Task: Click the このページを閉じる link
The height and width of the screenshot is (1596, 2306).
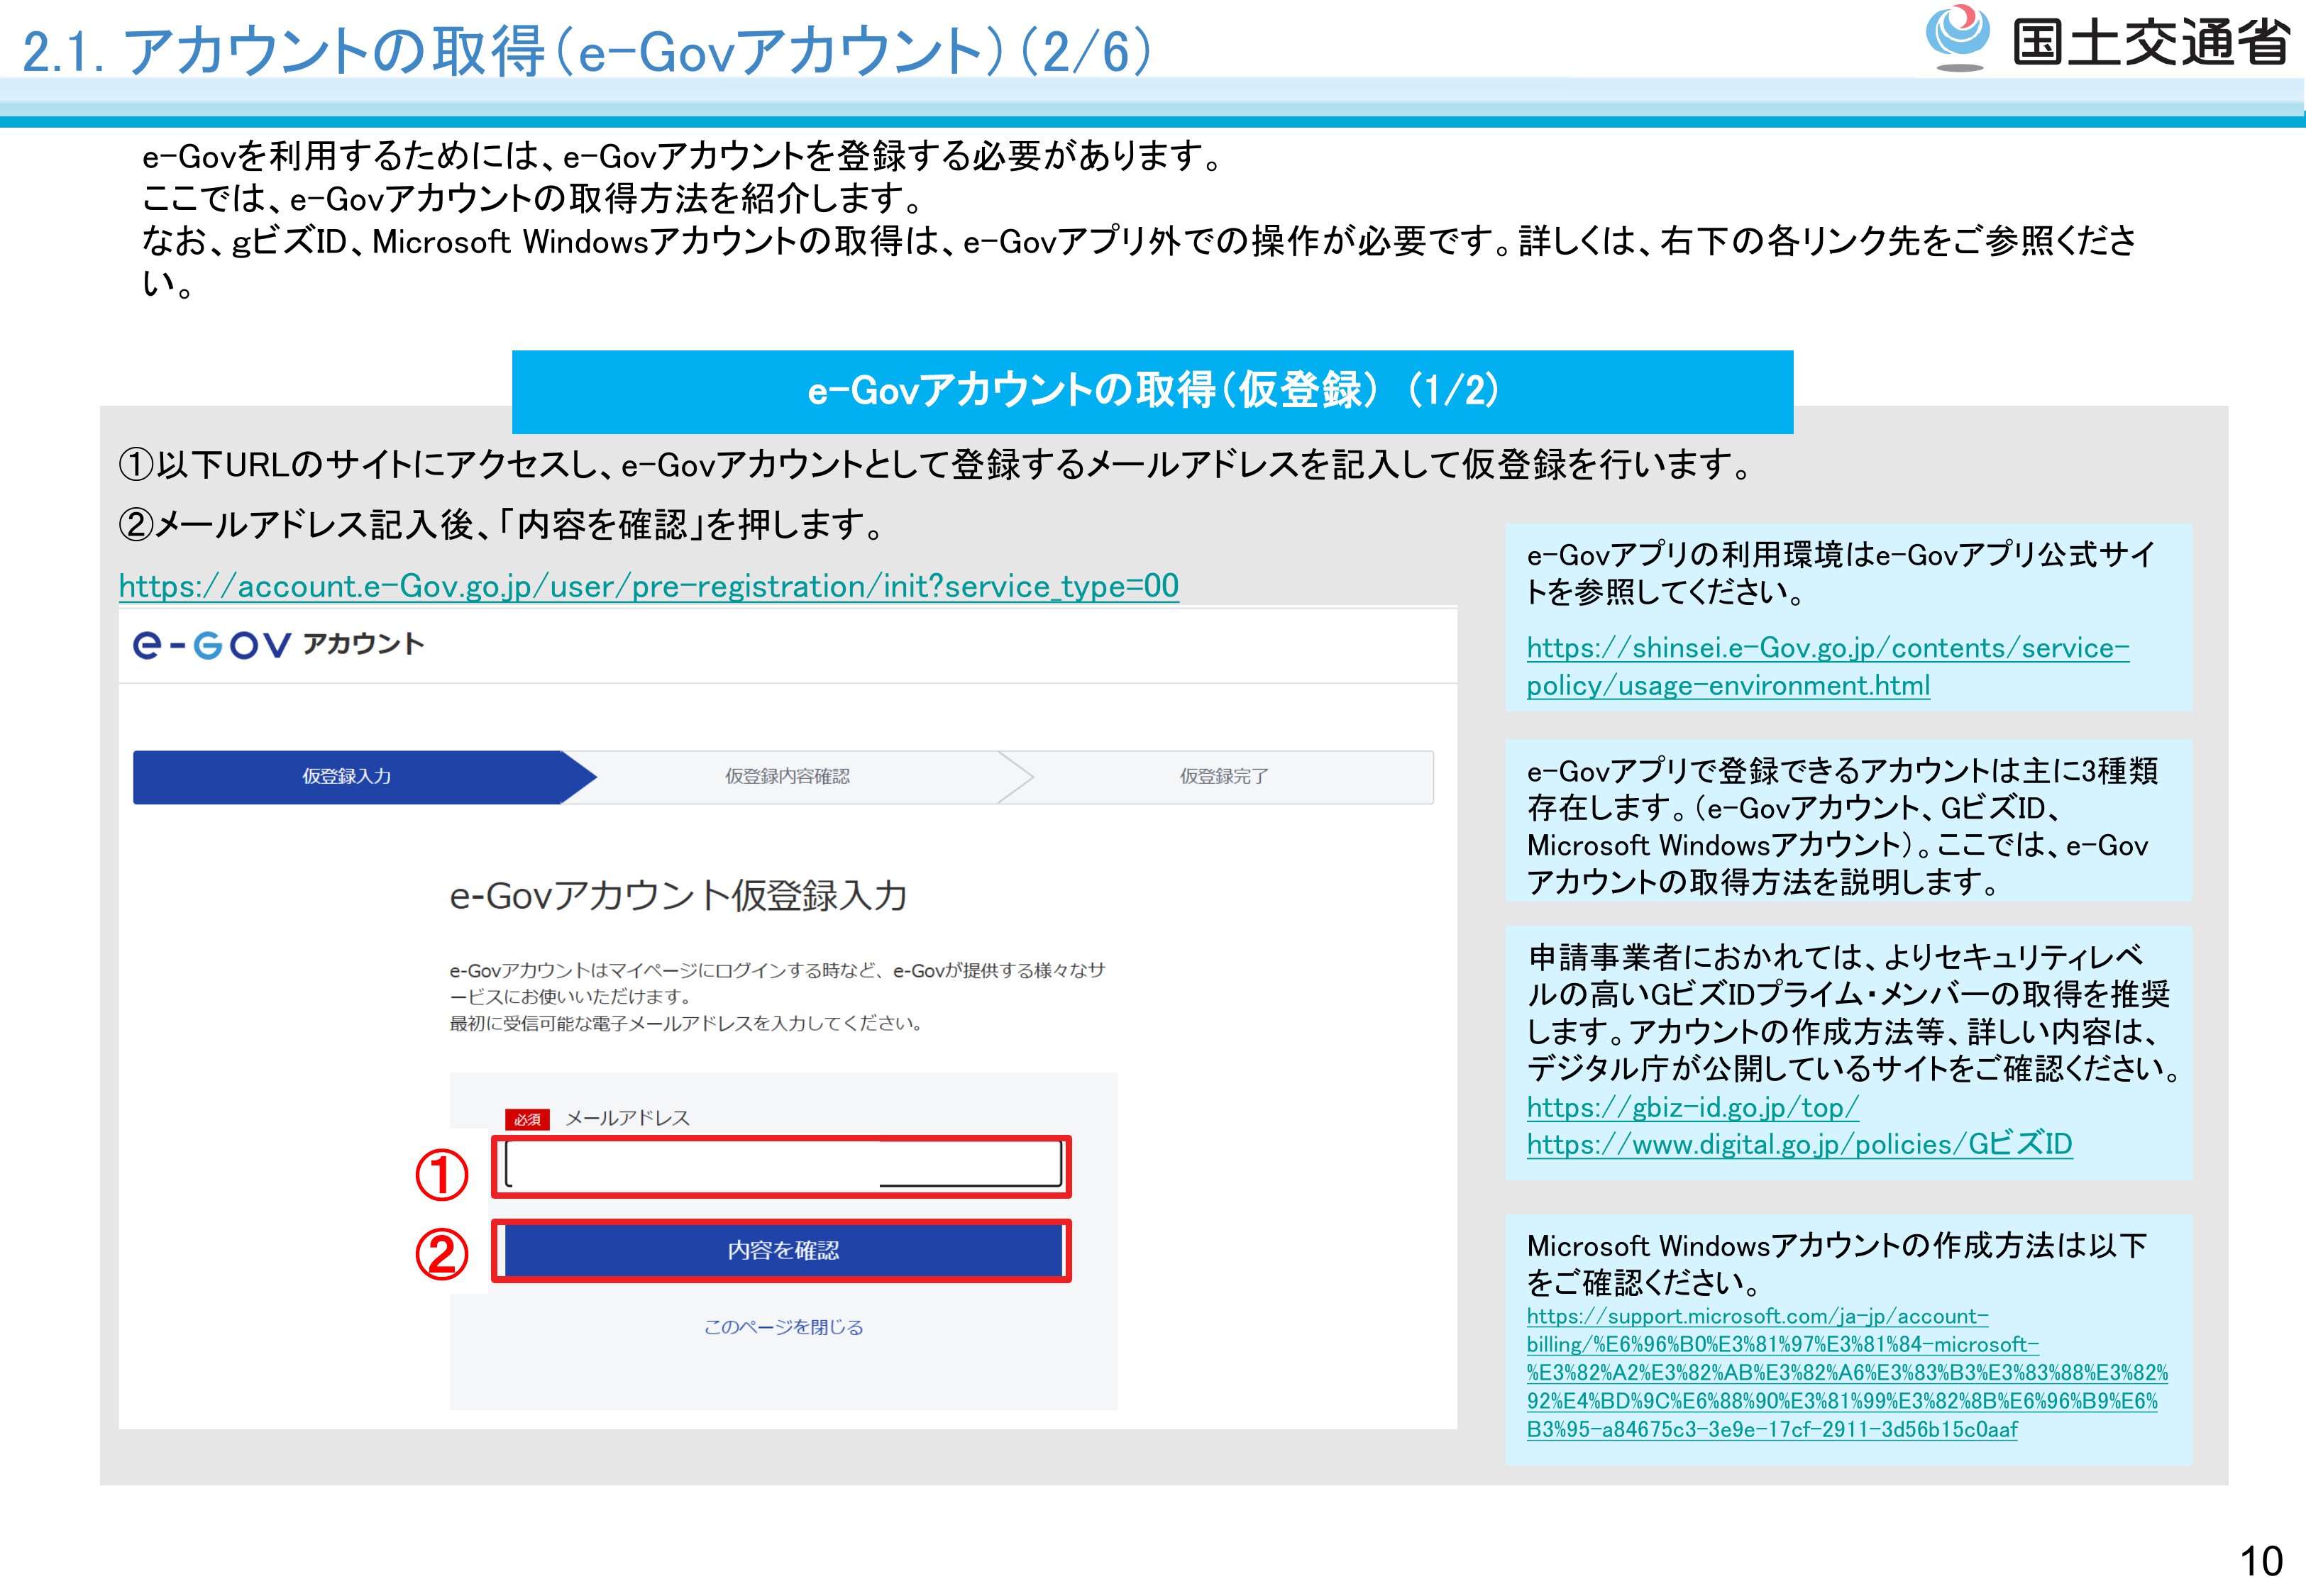Action: click(x=783, y=1327)
